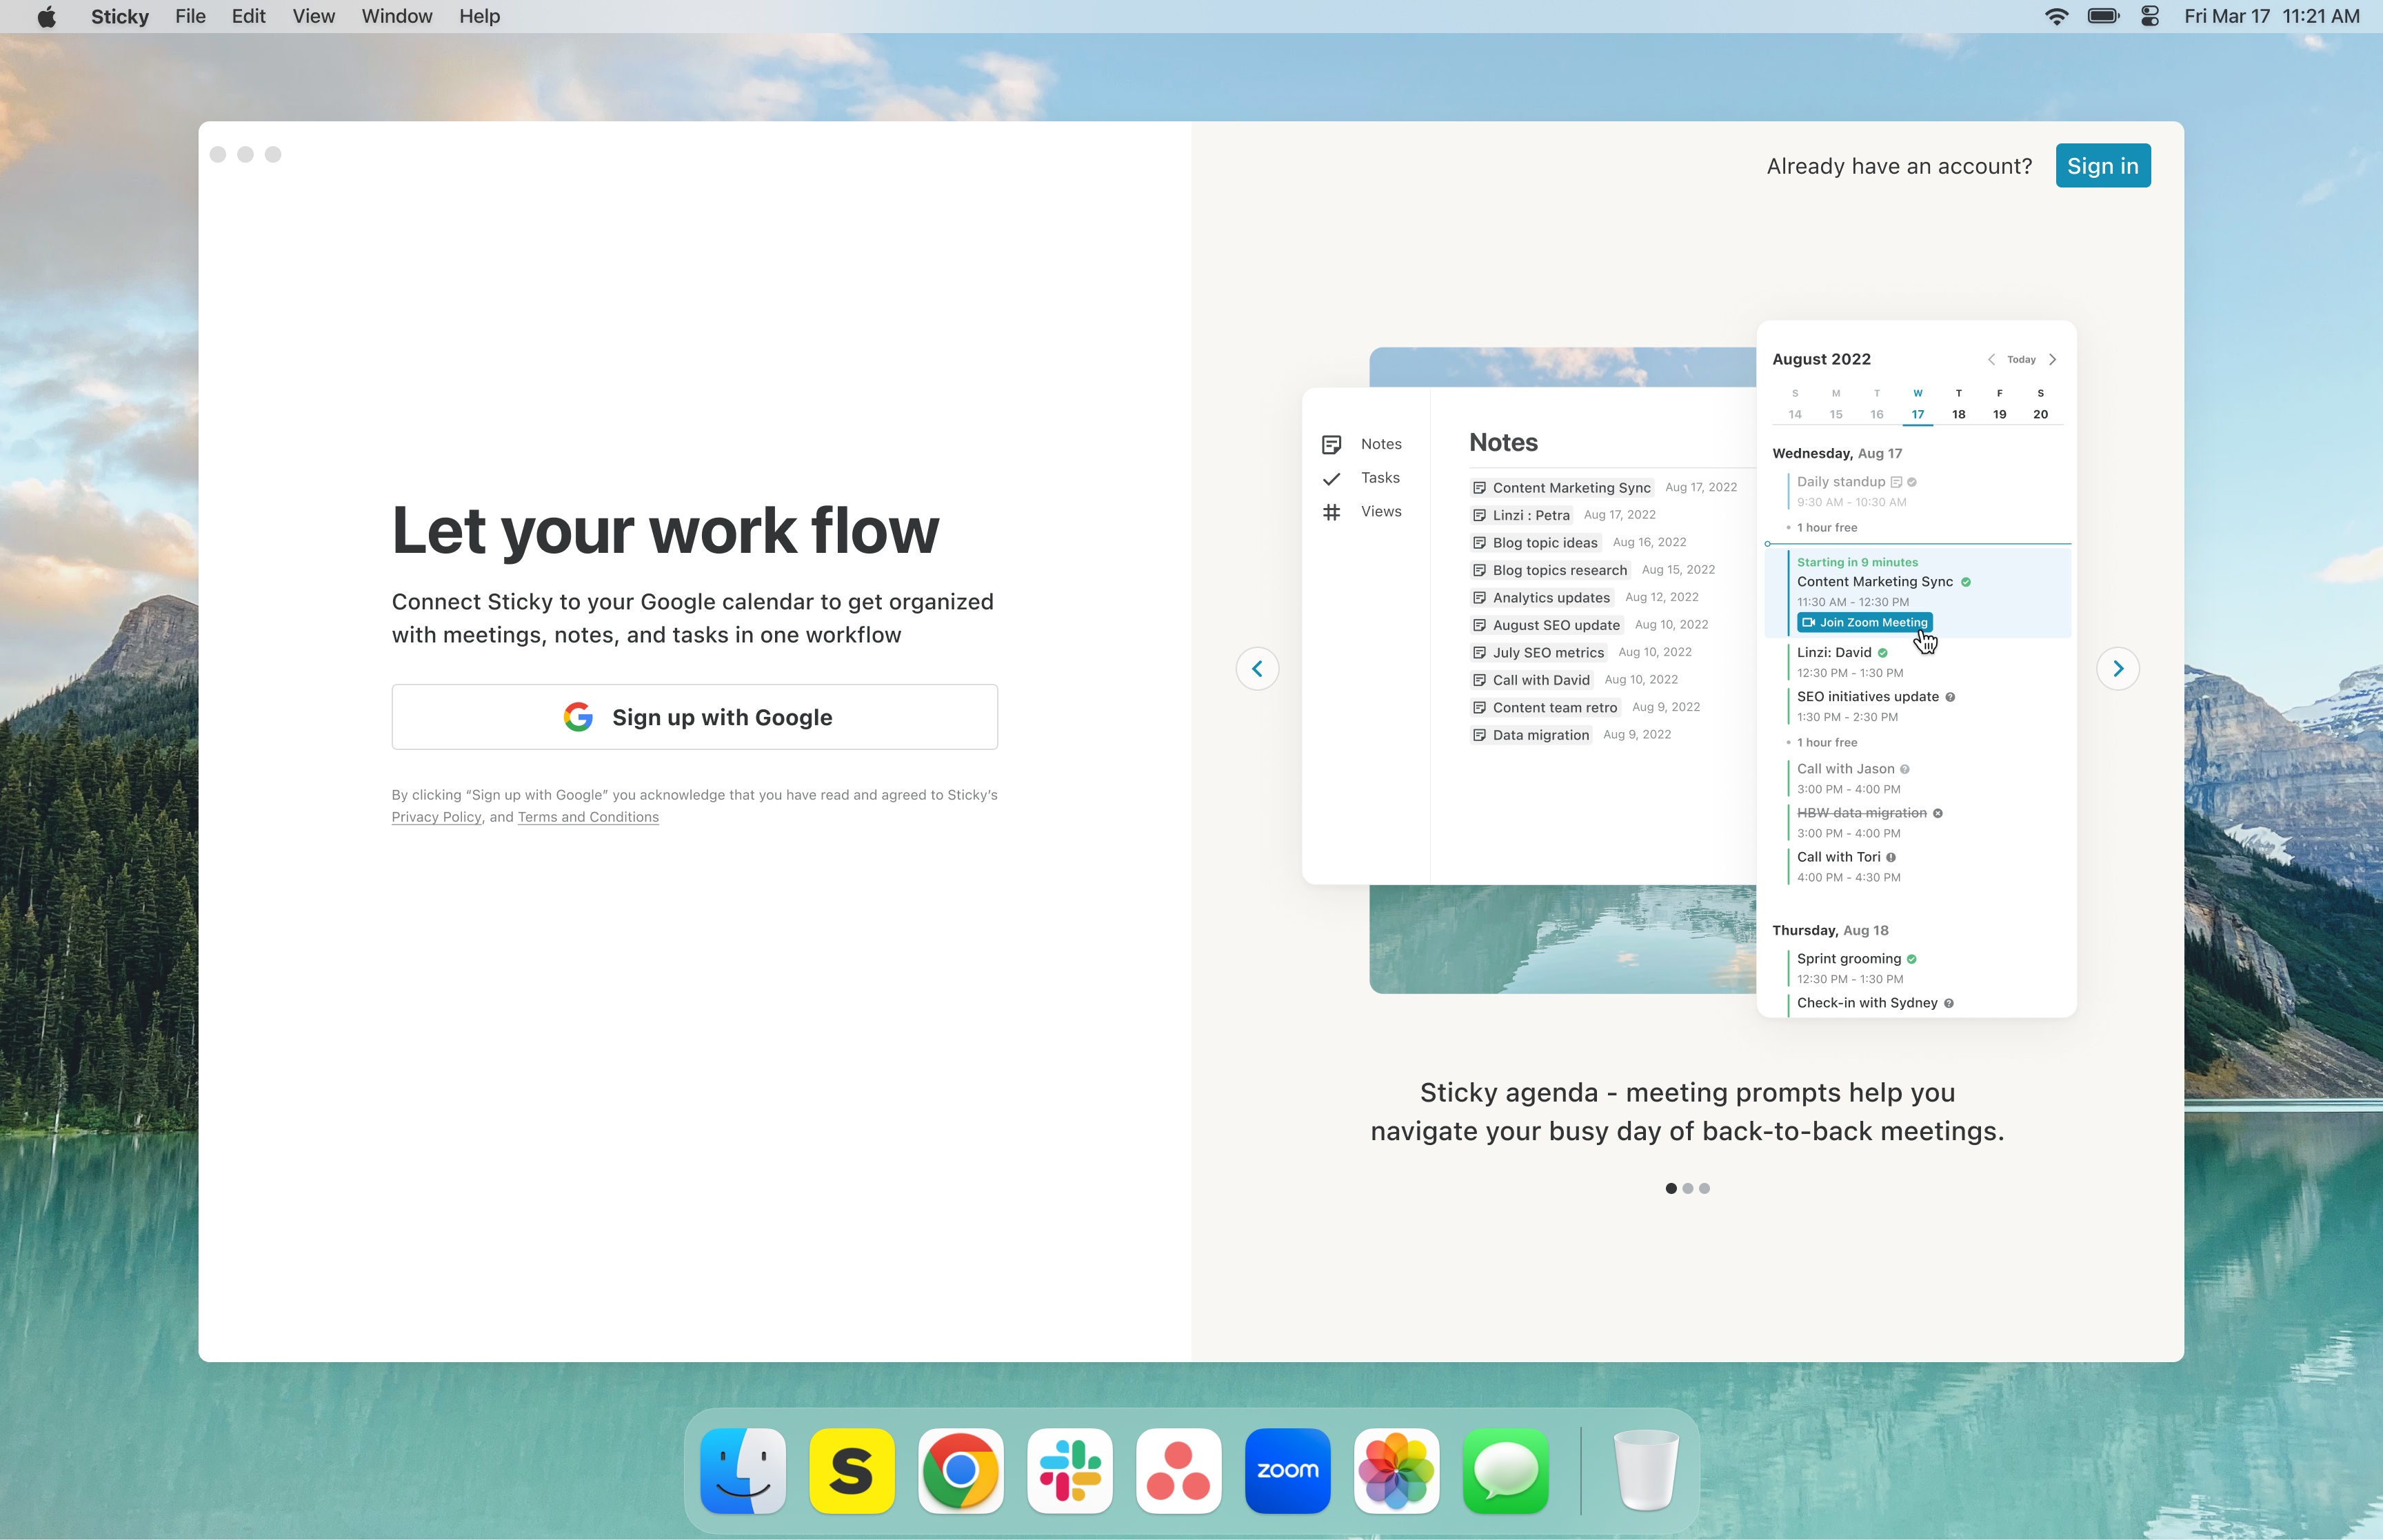2383x1540 pixels.
Task: Click the previous-week chevron beside Today
Action: click(x=1990, y=359)
